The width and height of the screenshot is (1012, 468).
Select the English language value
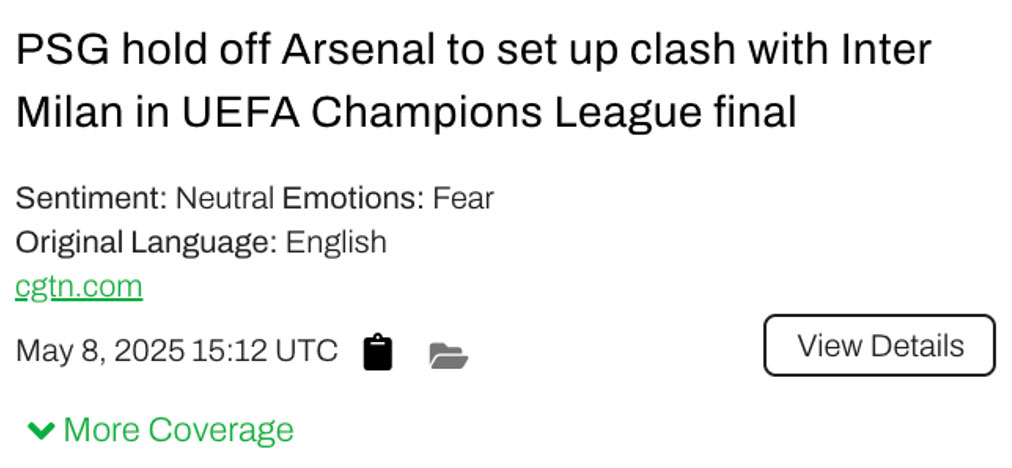click(x=336, y=242)
